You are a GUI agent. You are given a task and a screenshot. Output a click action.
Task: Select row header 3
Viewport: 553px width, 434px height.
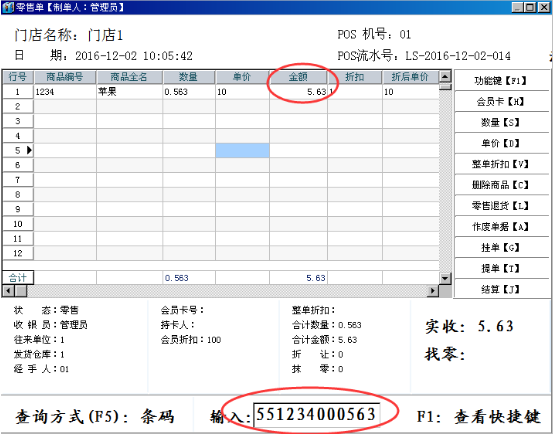[18, 121]
